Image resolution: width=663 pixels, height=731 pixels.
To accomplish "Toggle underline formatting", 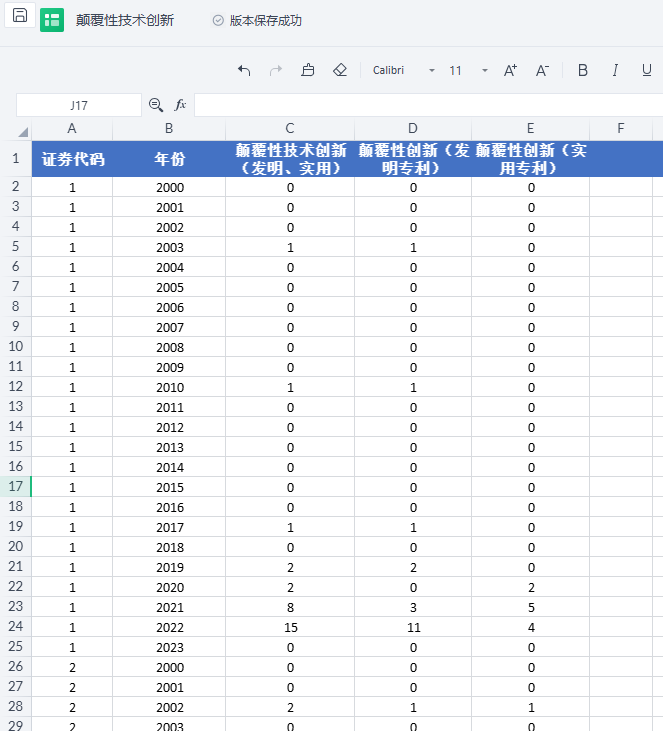I will click(x=647, y=70).
